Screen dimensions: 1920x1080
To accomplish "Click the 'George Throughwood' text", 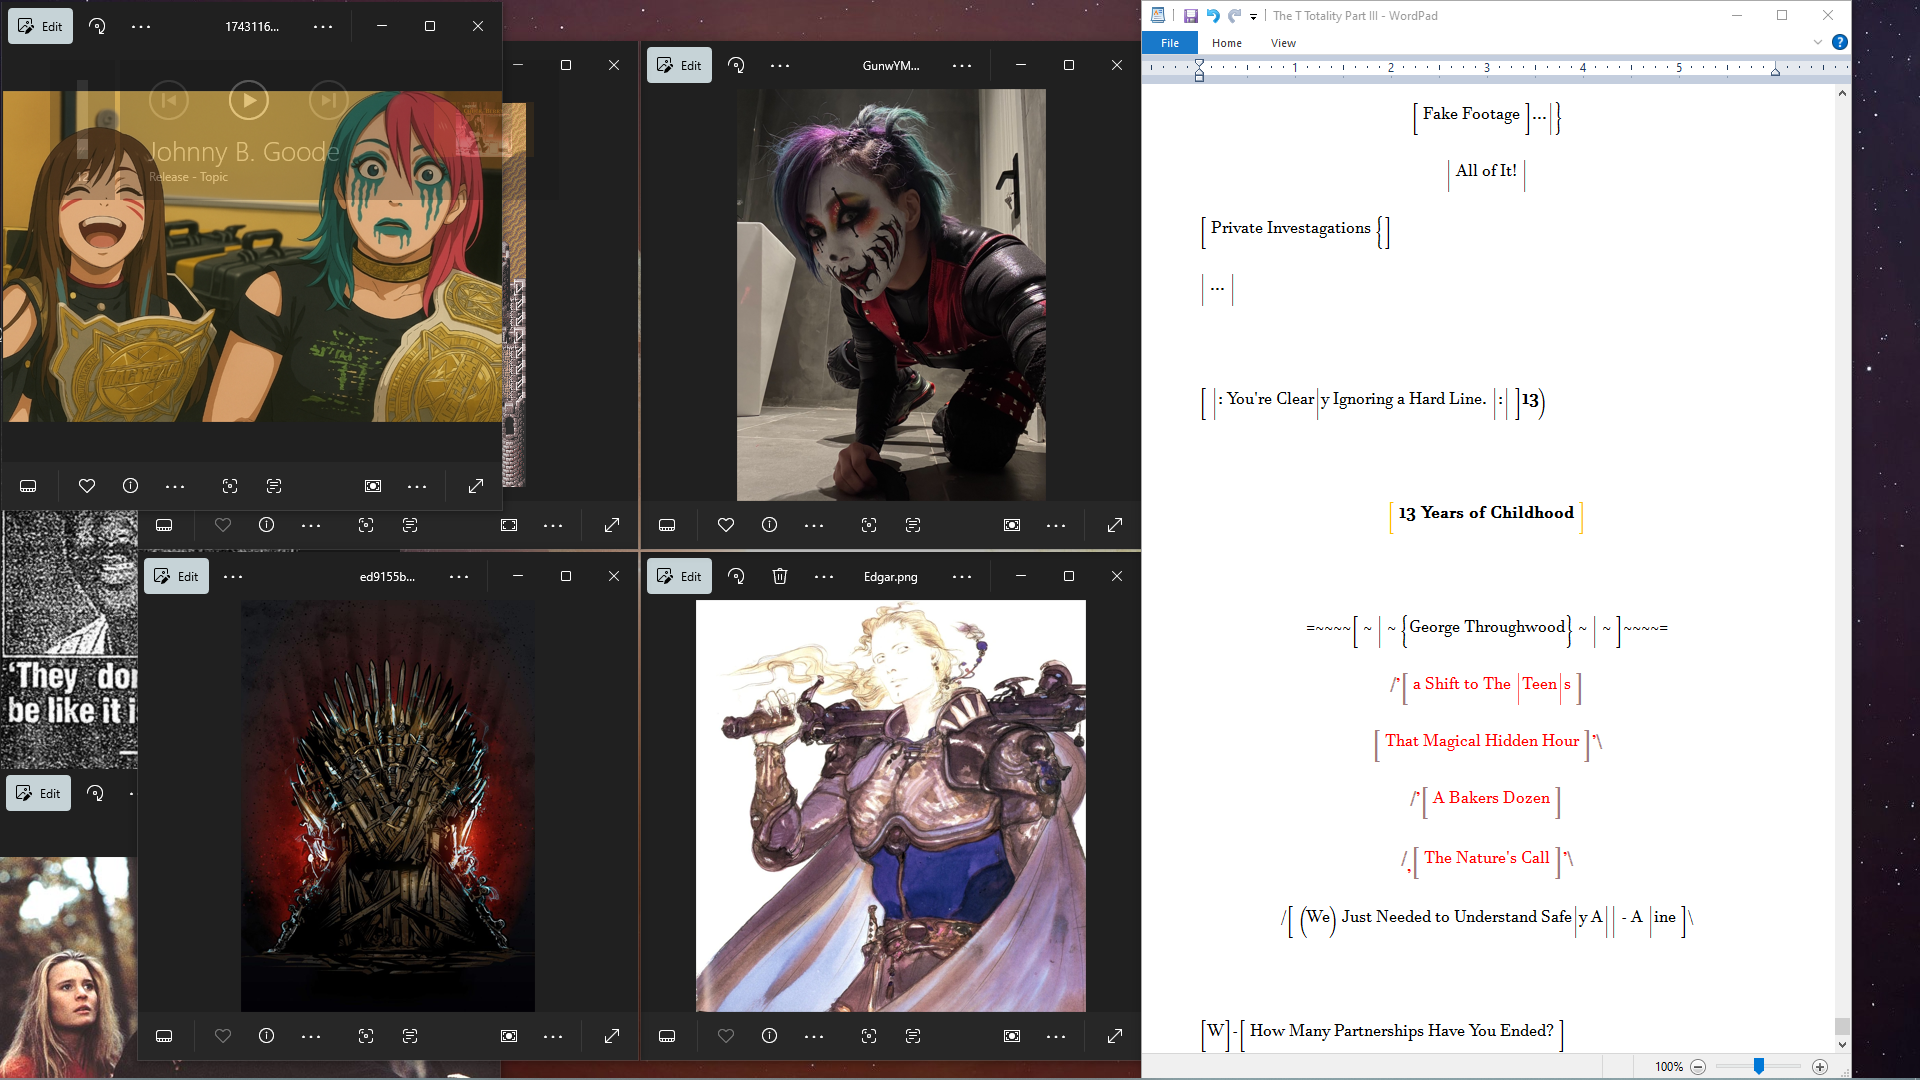I will tap(1487, 627).
